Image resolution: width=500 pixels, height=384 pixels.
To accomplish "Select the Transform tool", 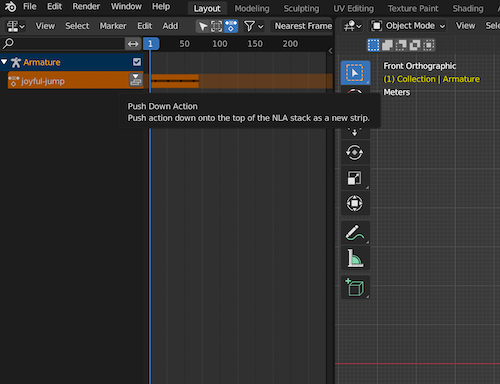I will [355, 203].
